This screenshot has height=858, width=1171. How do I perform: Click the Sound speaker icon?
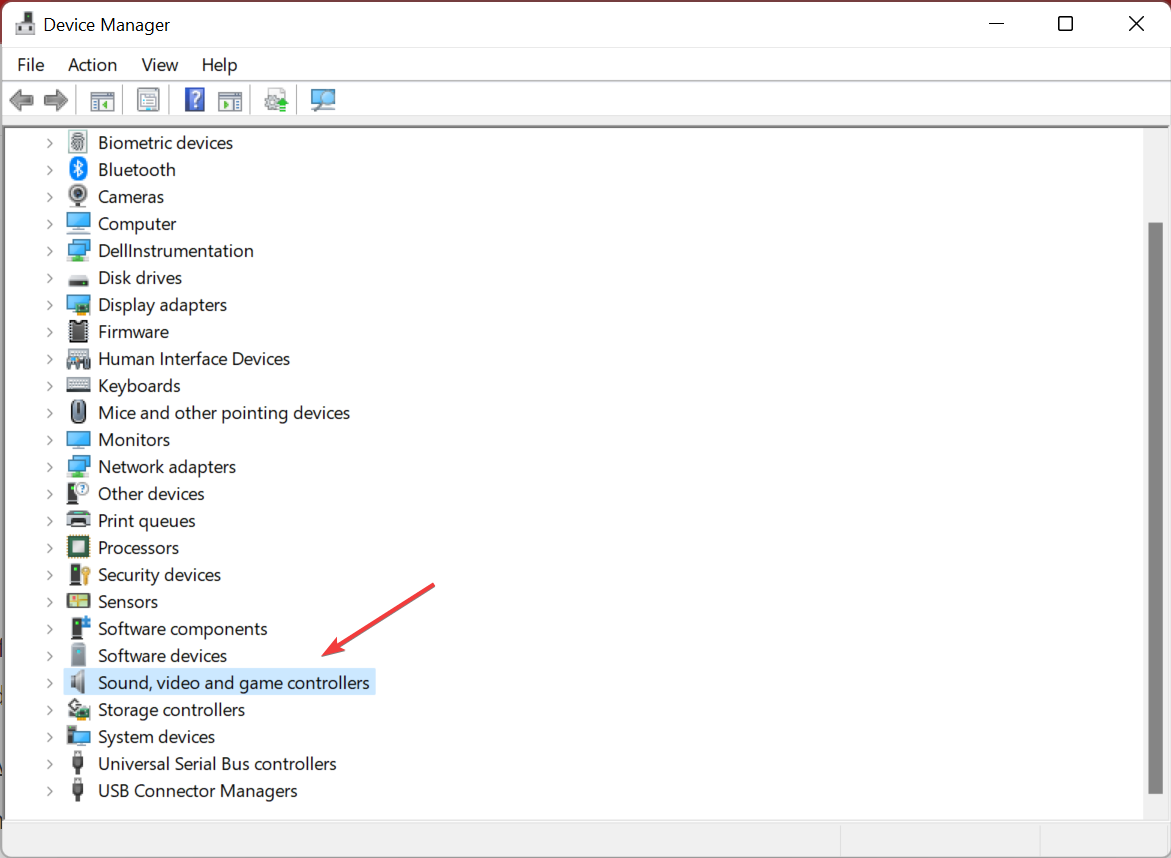[x=78, y=682]
